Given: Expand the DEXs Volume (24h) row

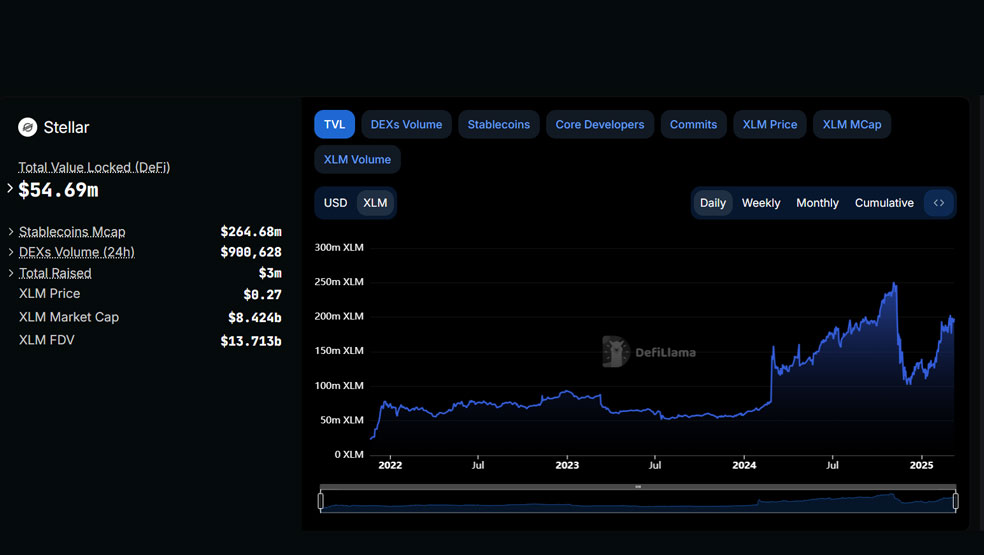Looking at the screenshot, I should click(x=11, y=252).
